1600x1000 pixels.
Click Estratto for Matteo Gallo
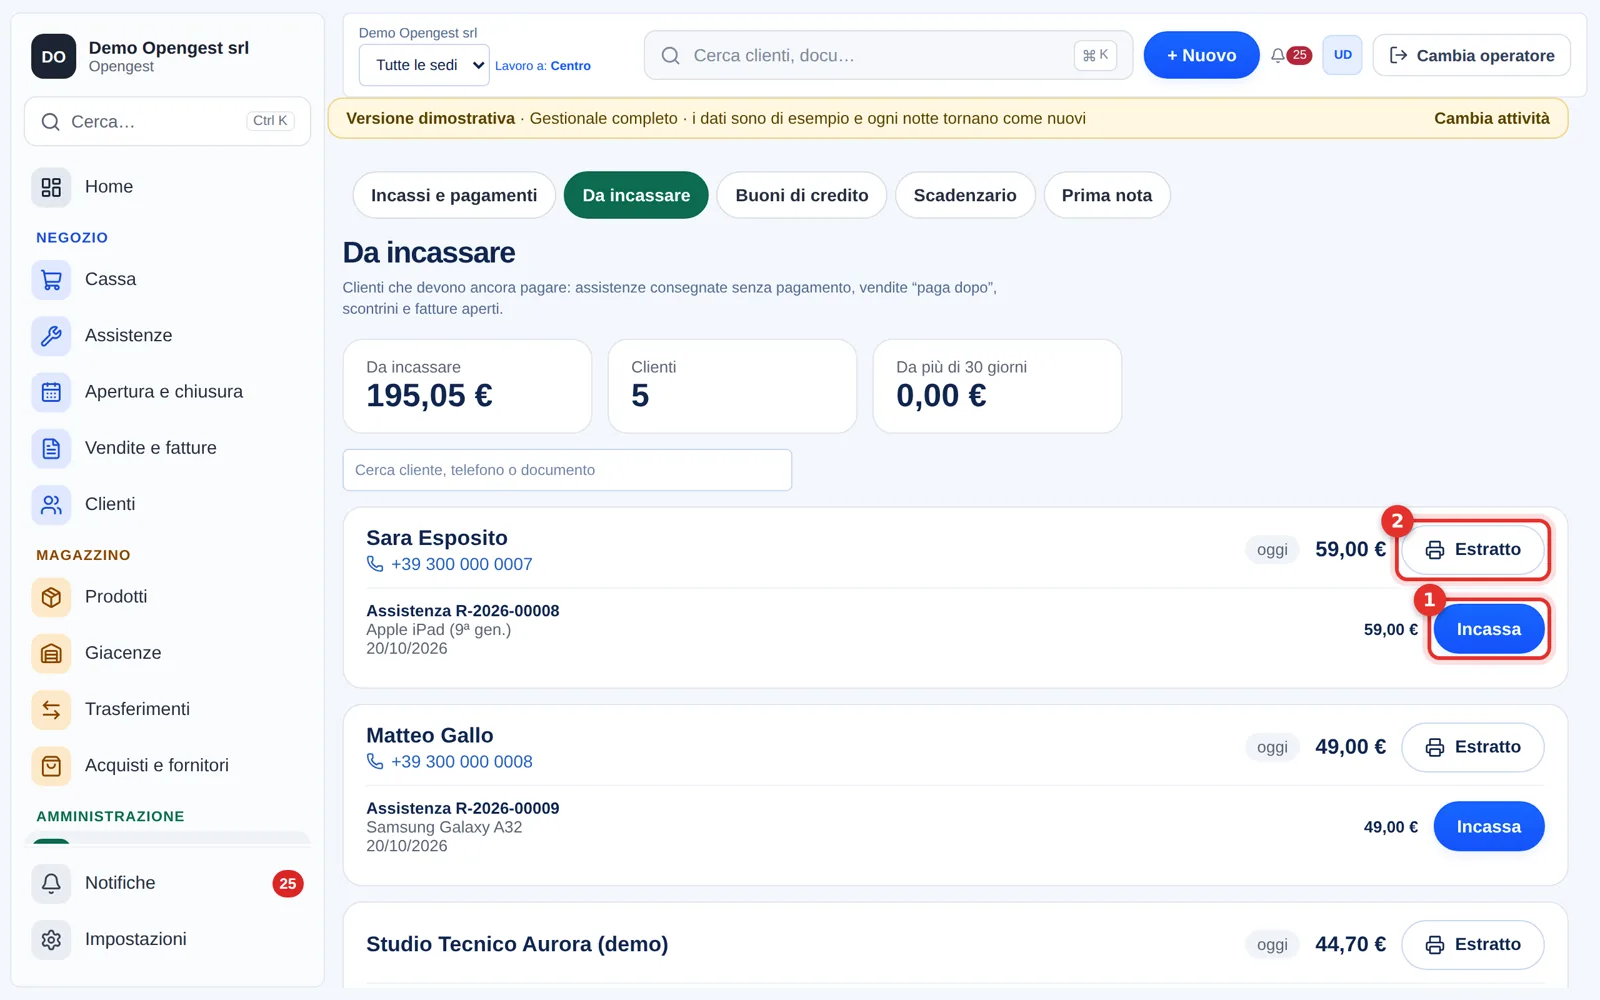pos(1473,747)
